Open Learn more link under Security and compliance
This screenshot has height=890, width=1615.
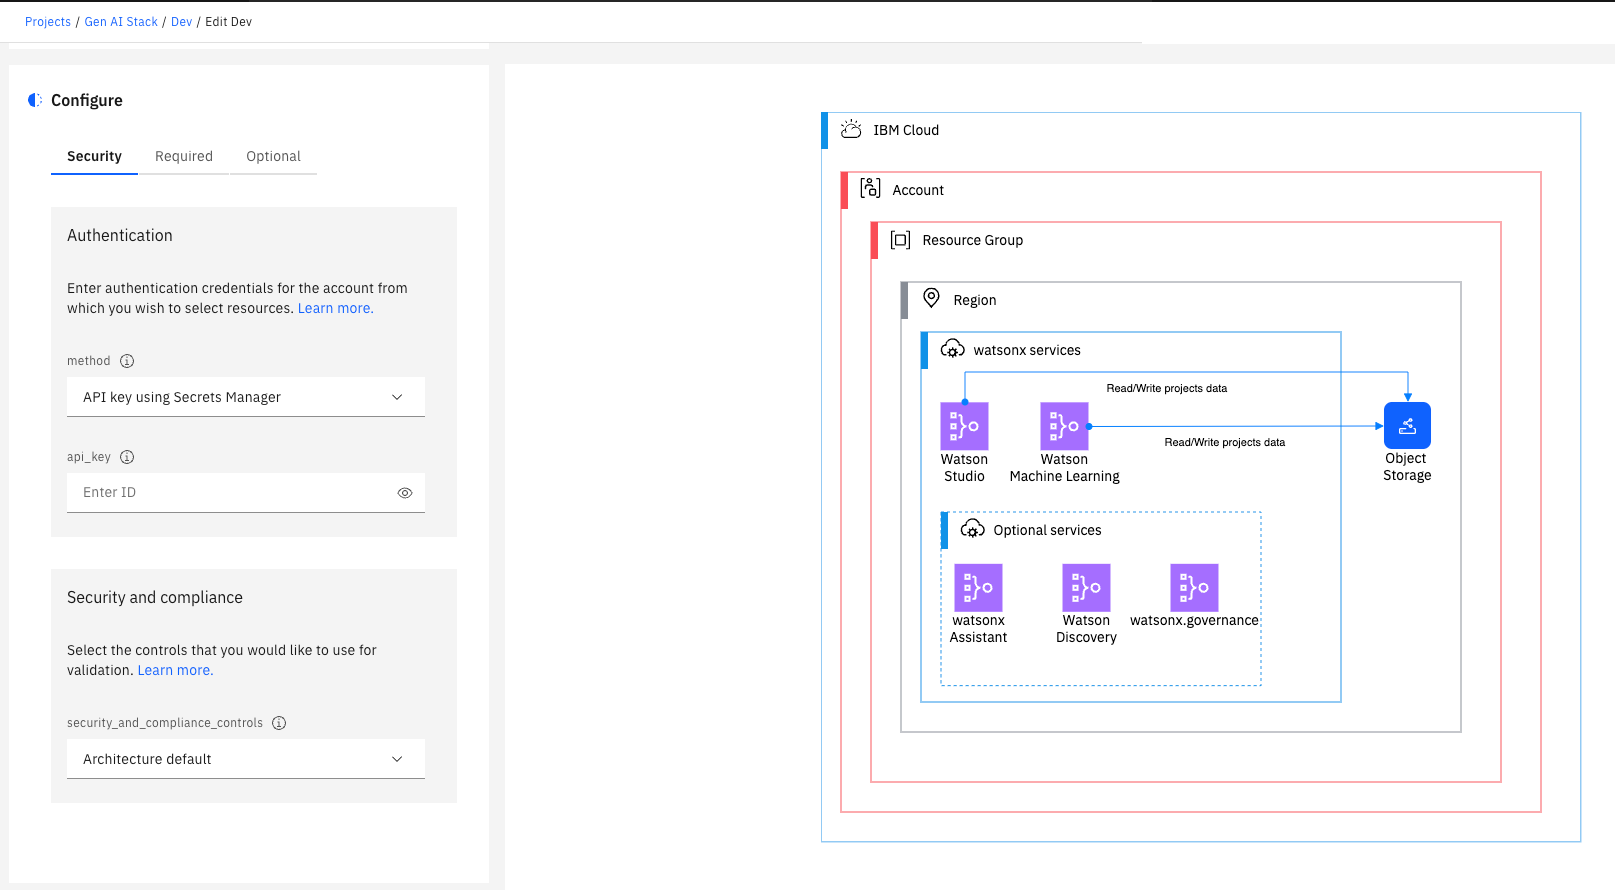(x=175, y=670)
